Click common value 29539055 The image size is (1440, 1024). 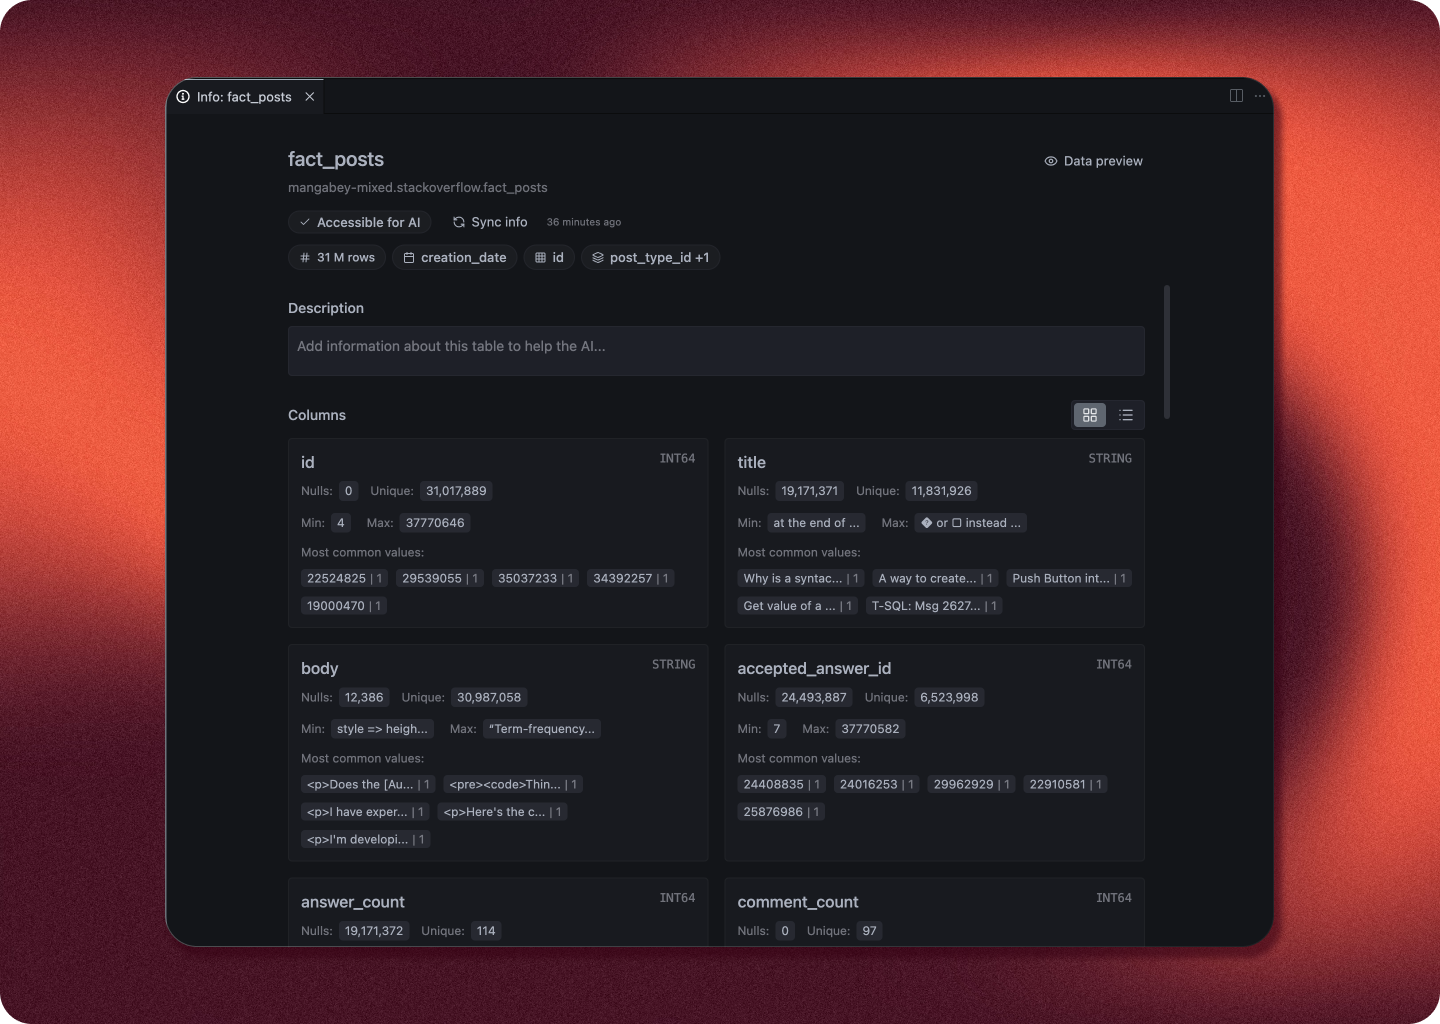440,579
